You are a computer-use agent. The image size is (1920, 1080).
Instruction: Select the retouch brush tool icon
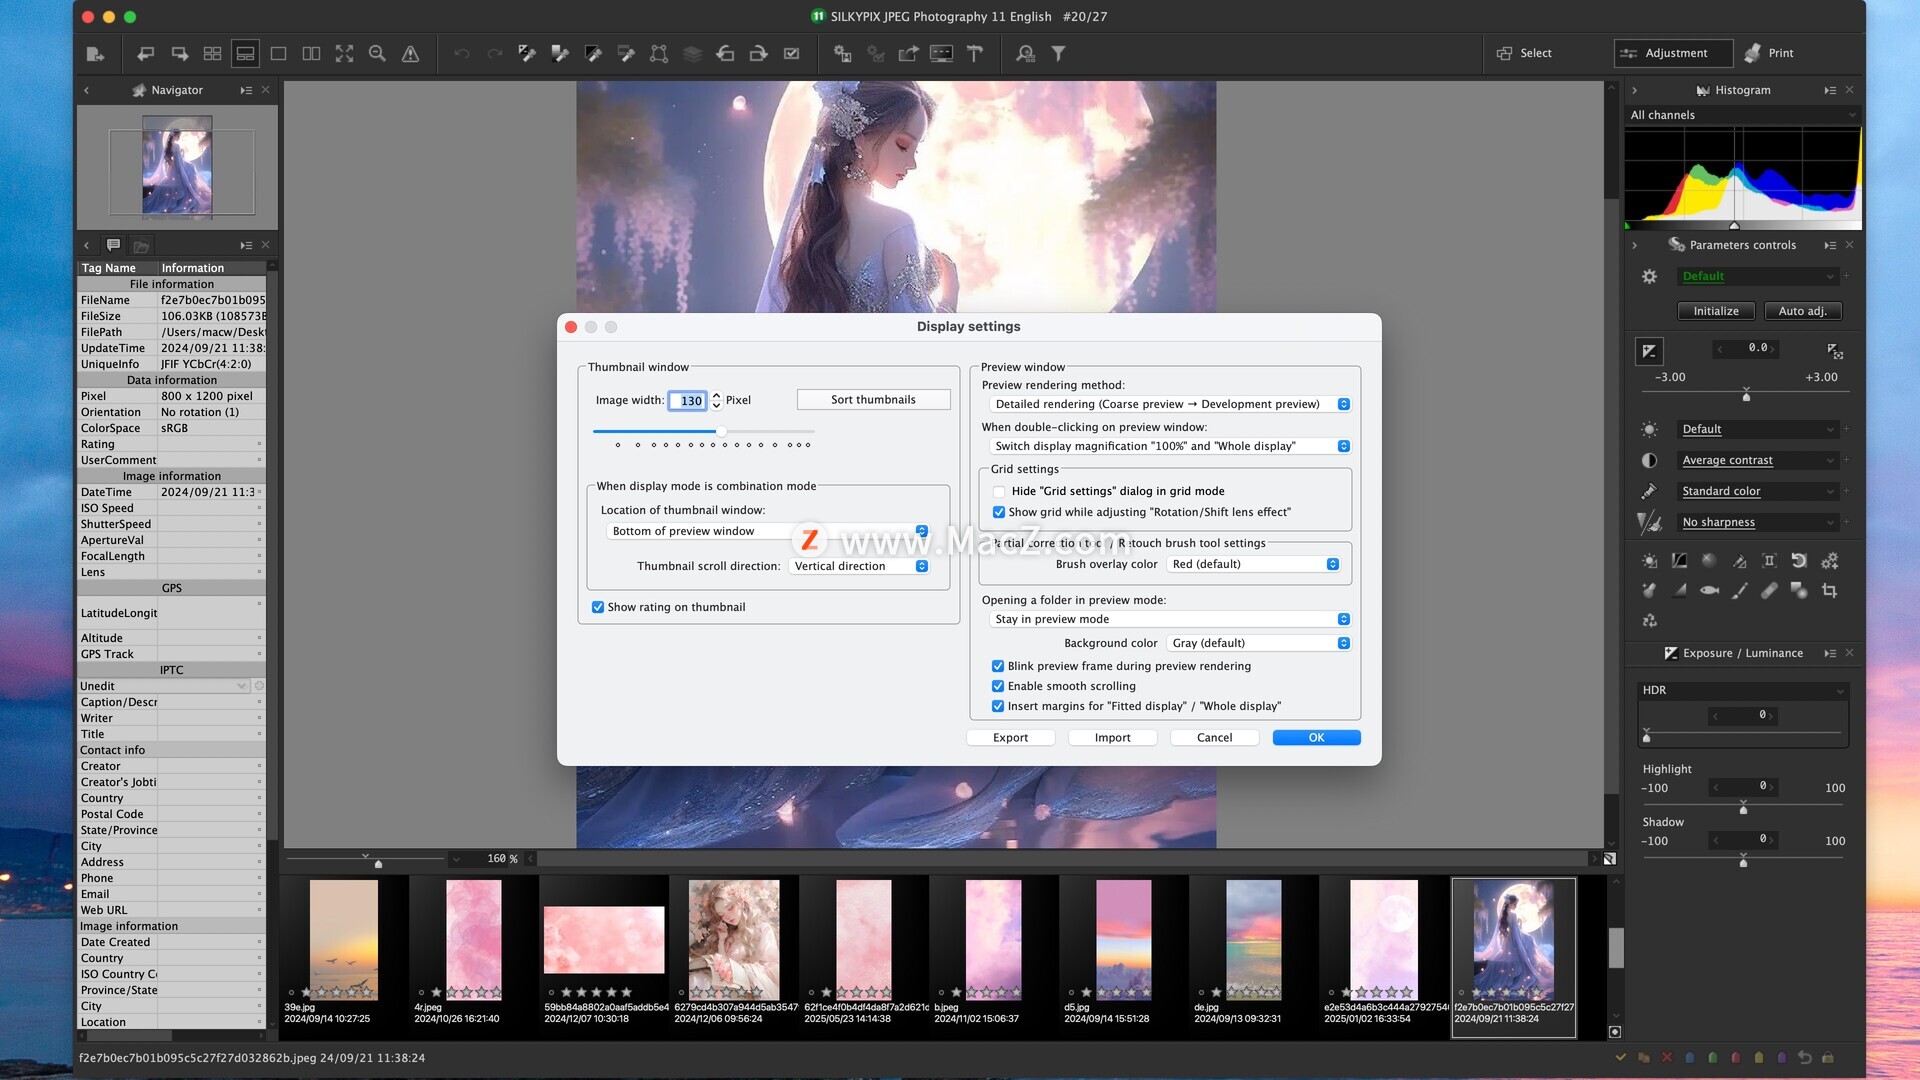pyautogui.click(x=1740, y=591)
